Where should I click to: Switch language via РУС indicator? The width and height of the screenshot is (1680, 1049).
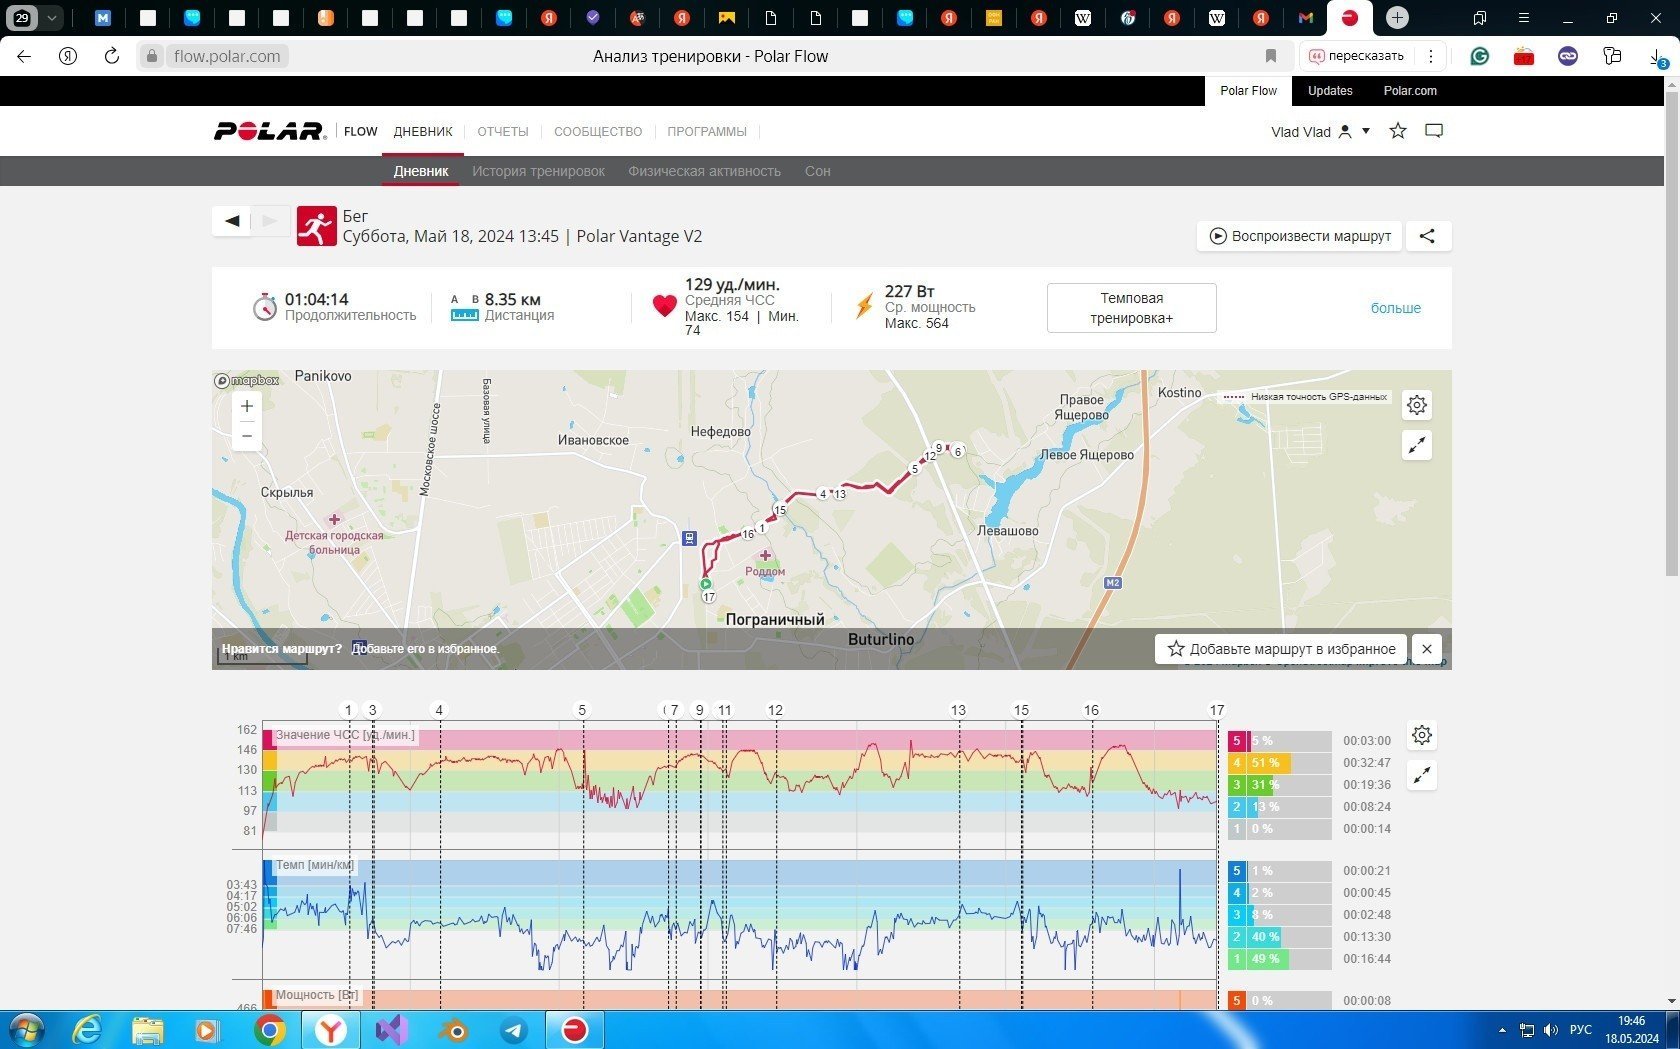pos(1581,1030)
